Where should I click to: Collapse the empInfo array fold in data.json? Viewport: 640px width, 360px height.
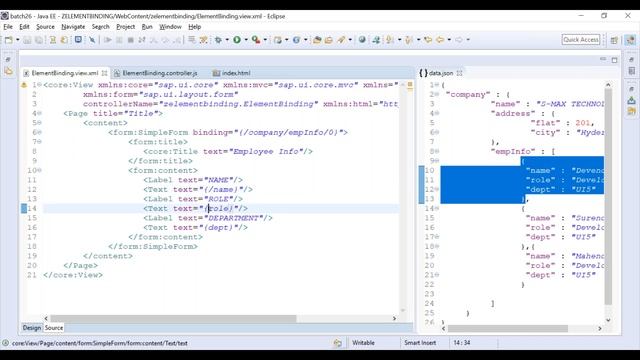[437, 151]
